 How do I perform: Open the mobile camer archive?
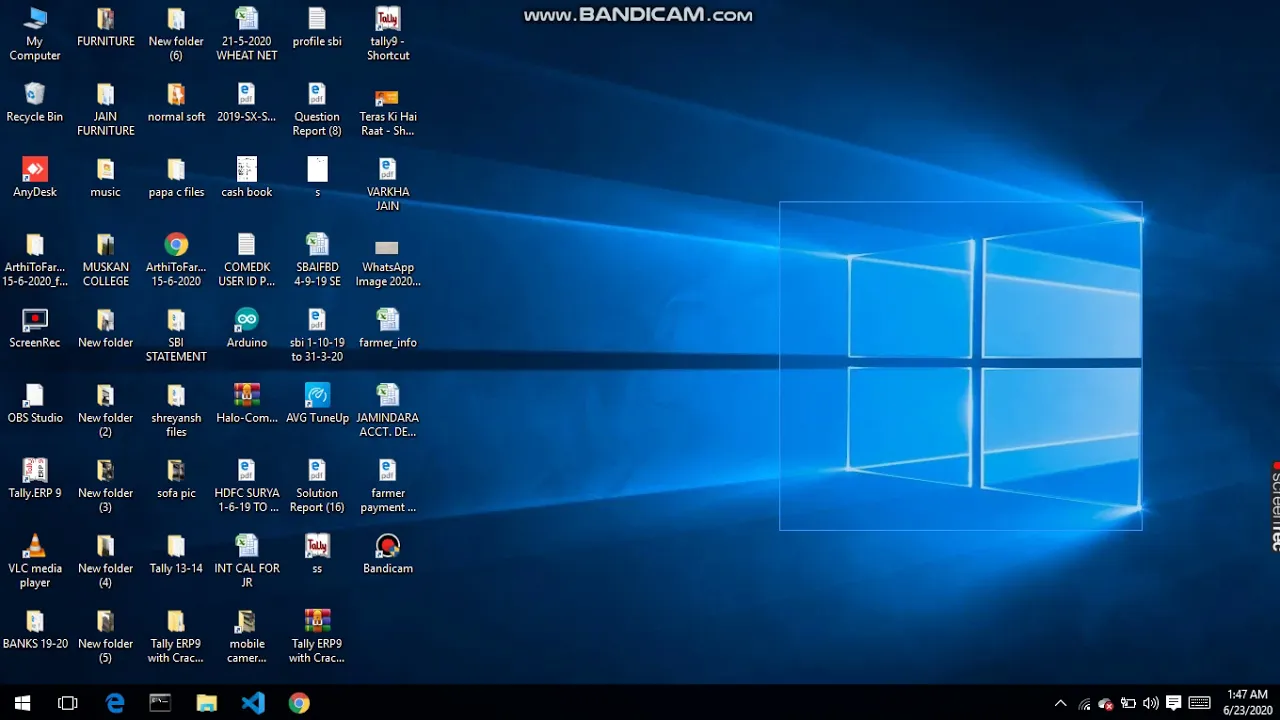[247, 636]
